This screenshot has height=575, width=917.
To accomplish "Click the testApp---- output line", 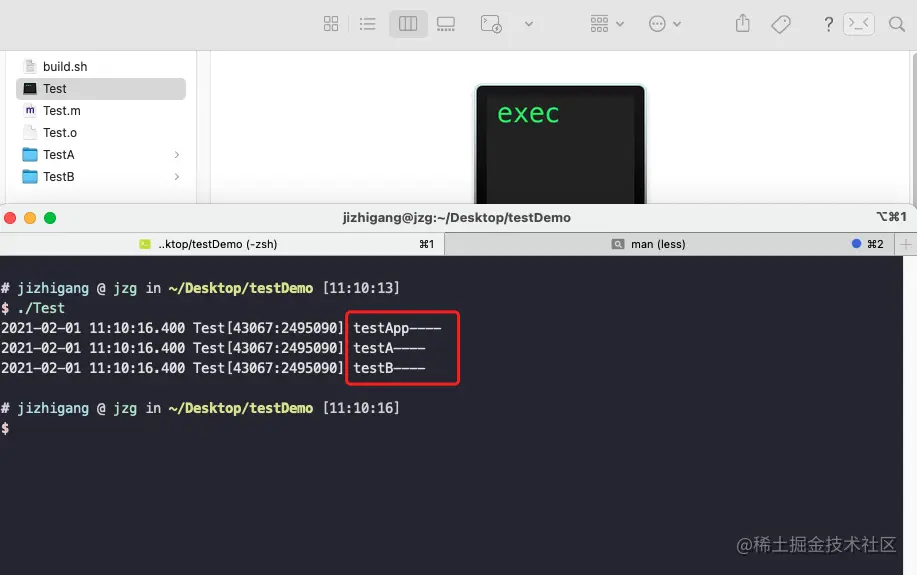I will (397, 328).
